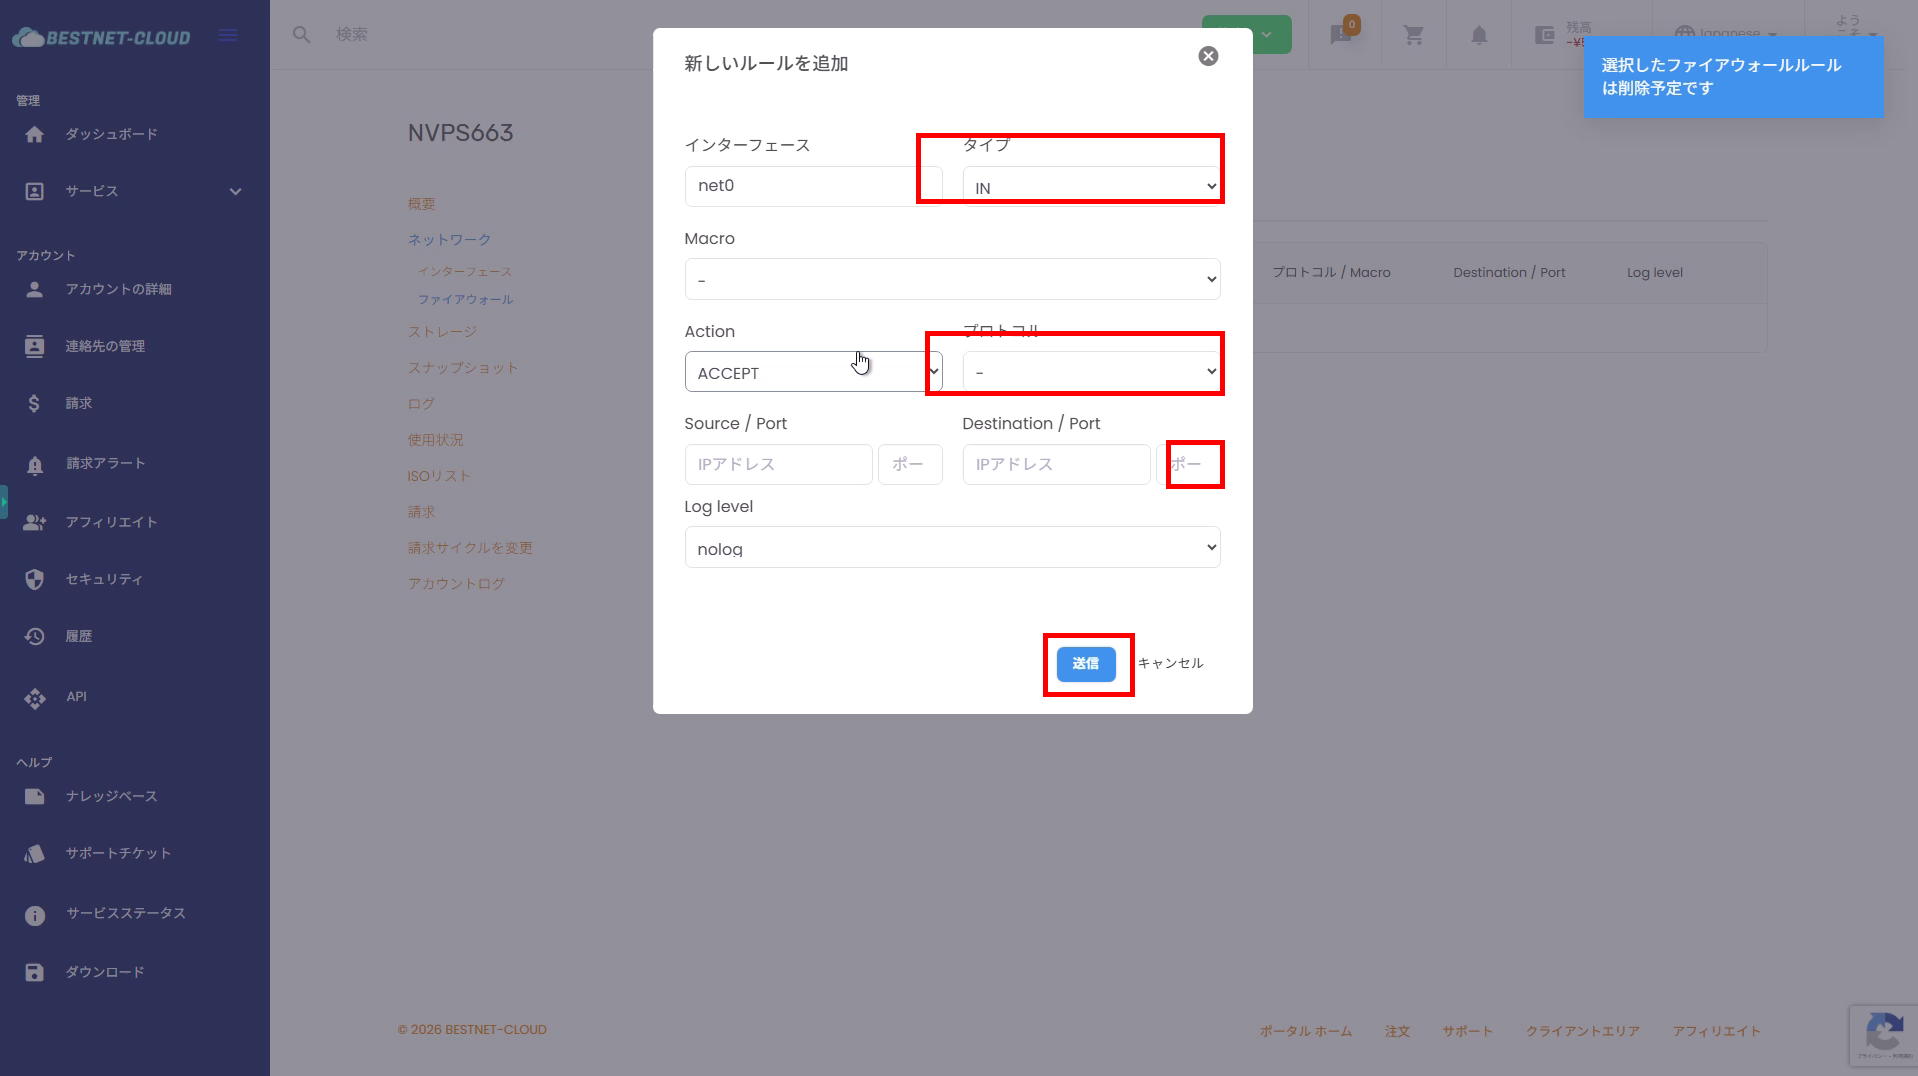Open the Macro dropdown
The height and width of the screenshot is (1076, 1918).
(x=952, y=280)
